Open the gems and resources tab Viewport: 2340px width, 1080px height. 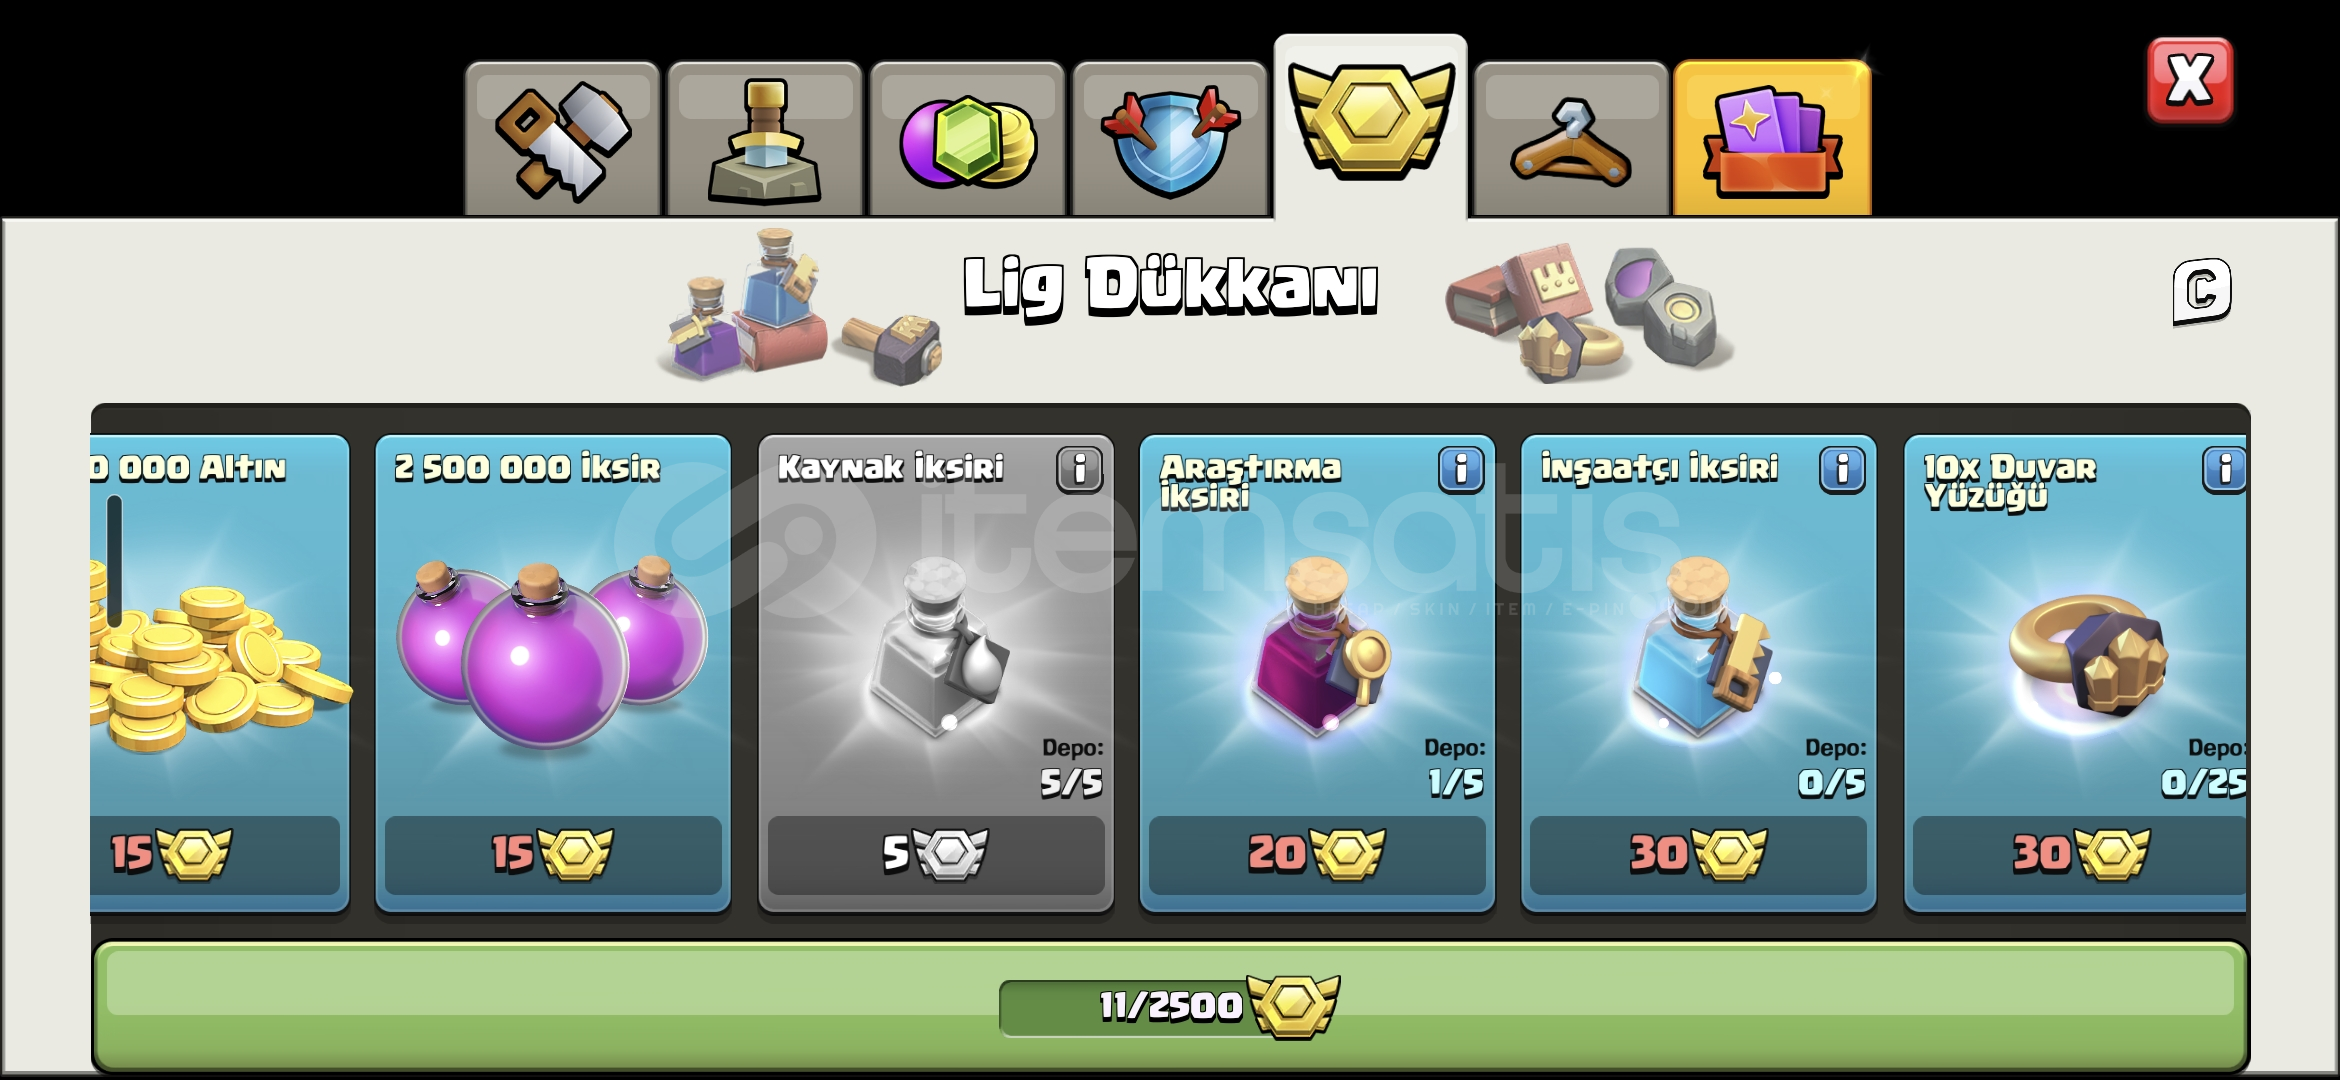click(967, 140)
